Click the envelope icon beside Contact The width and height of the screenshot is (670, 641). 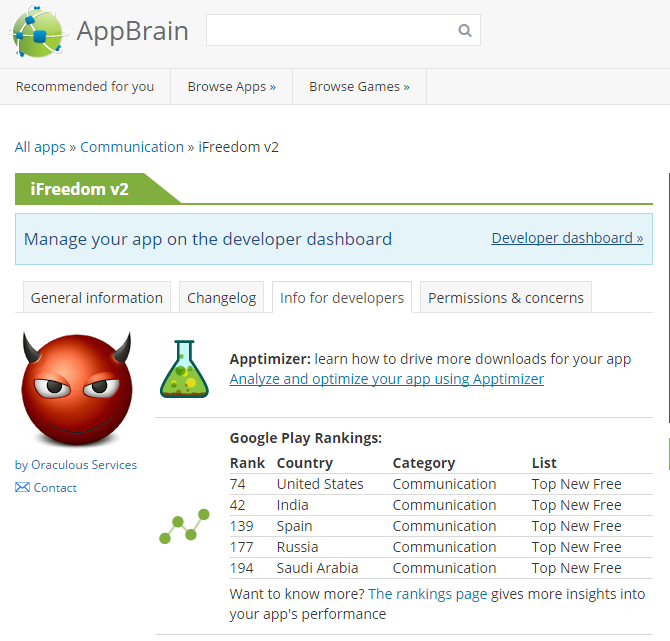coord(22,487)
